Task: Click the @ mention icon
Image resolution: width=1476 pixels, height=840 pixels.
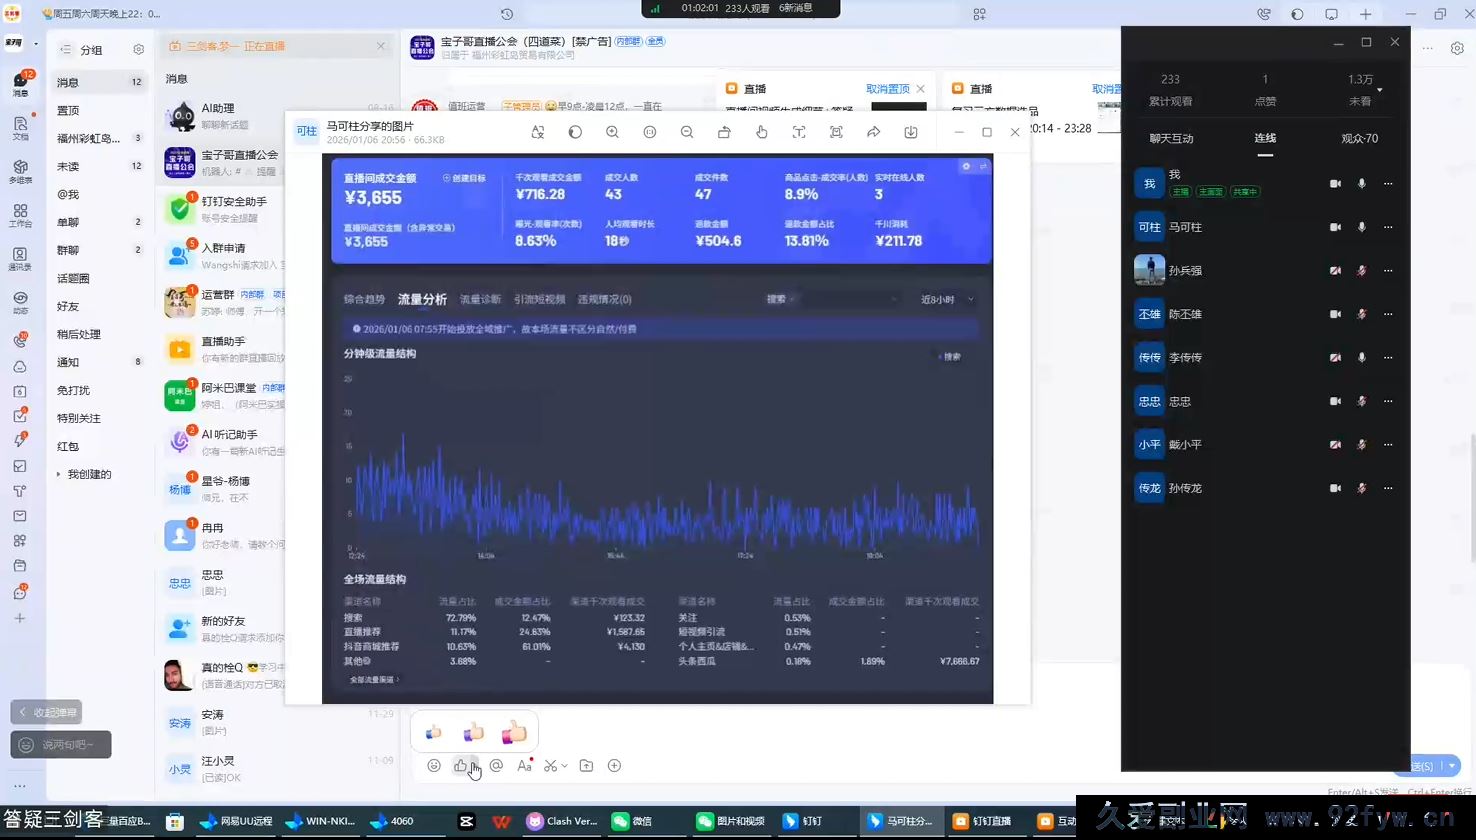Action: 496,766
